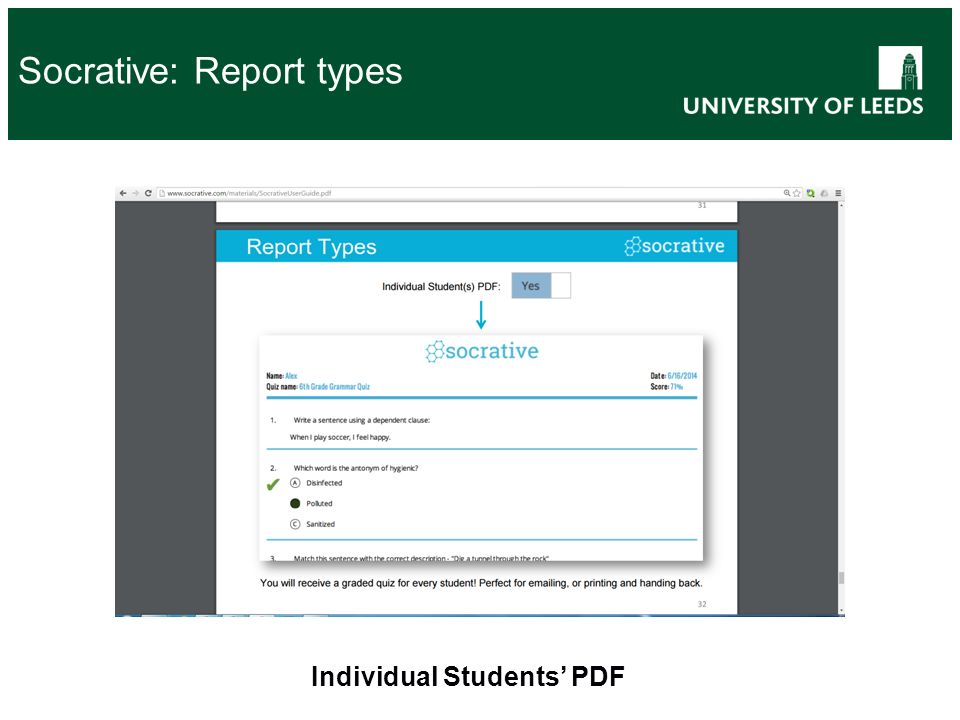Click the question 3 'Match this sentence' text
960x720 pixels.
(x=421, y=558)
